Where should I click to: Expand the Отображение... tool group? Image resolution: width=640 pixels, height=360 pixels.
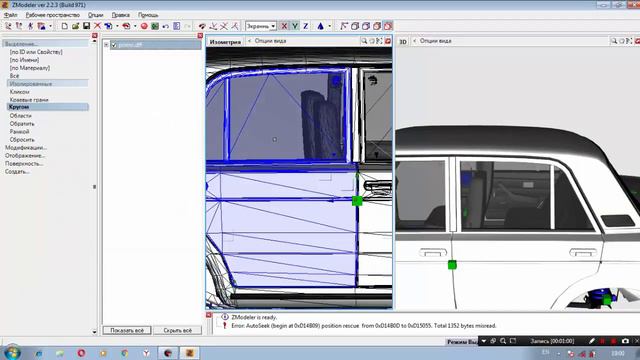pyautogui.click(x=25, y=156)
